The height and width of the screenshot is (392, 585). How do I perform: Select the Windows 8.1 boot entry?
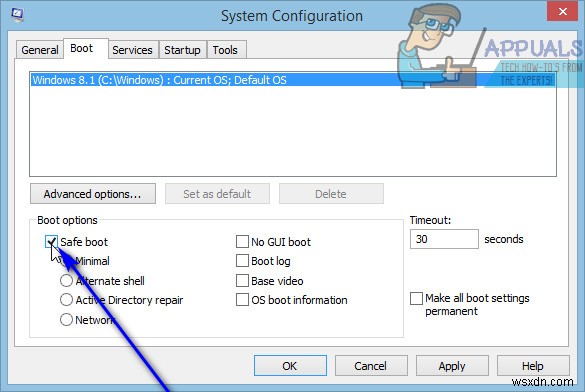(x=292, y=80)
